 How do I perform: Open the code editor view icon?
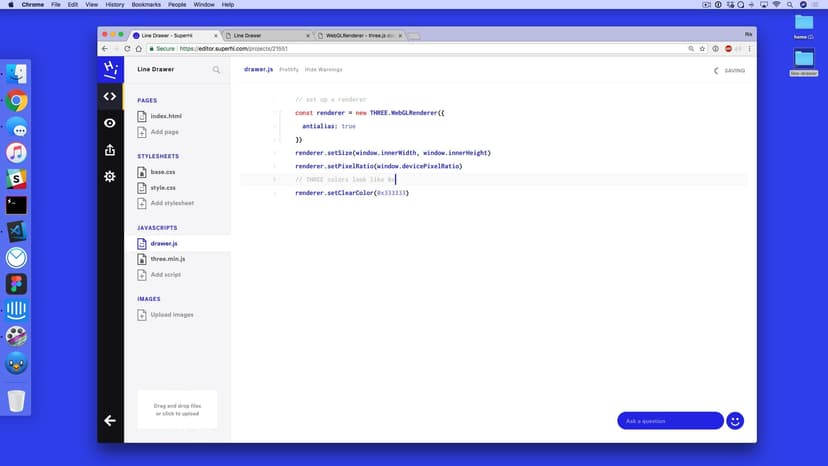[110, 96]
